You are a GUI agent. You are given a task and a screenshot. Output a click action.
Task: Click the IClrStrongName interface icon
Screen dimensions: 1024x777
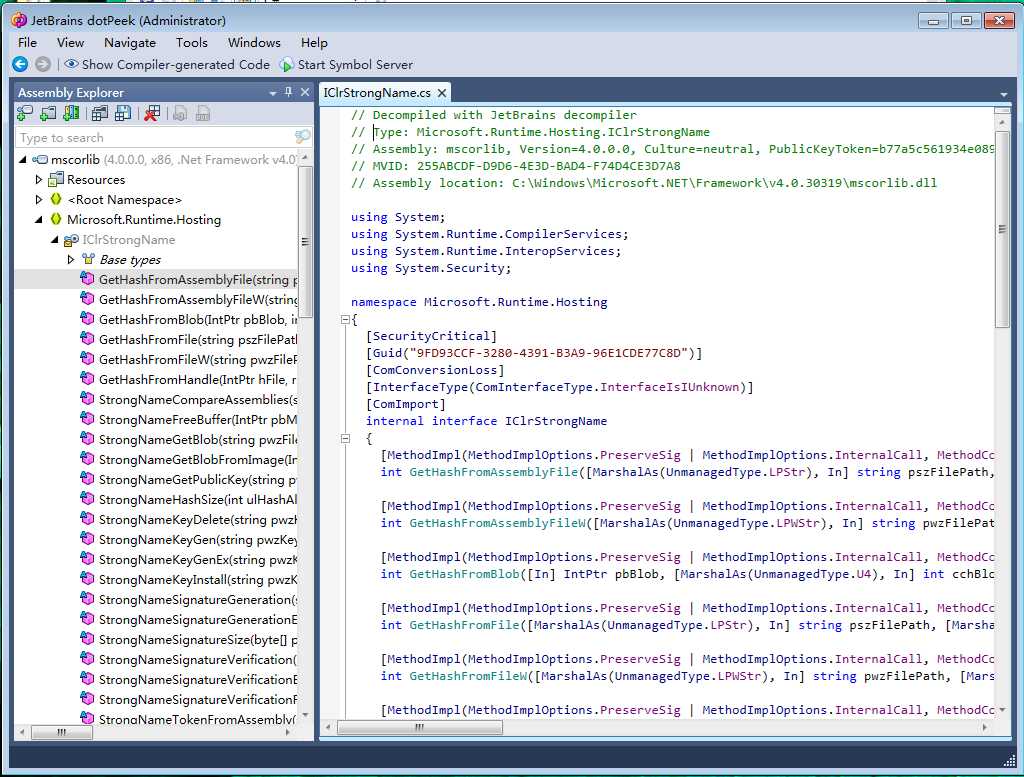coord(71,240)
